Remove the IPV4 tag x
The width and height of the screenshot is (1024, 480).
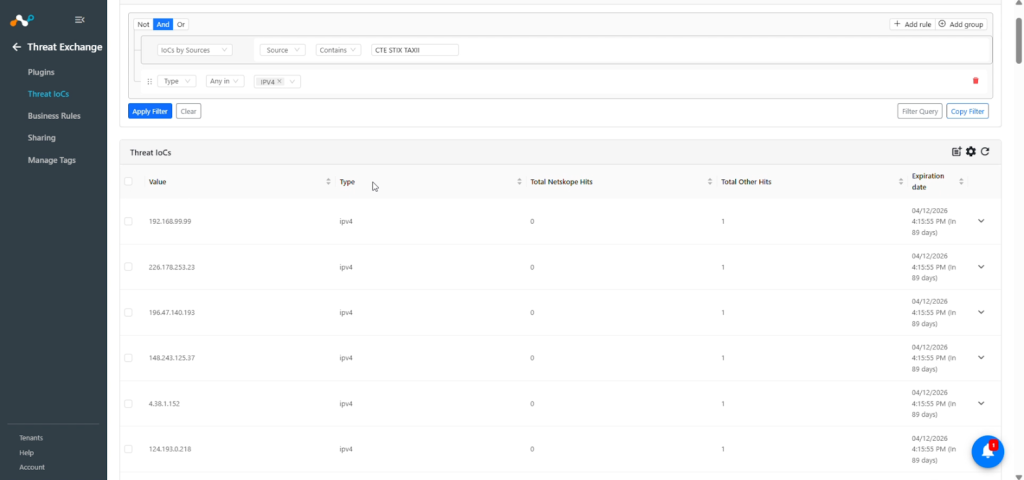(x=280, y=82)
